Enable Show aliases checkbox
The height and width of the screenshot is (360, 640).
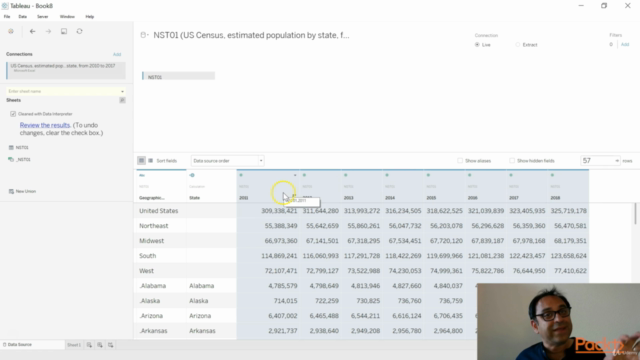point(460,161)
